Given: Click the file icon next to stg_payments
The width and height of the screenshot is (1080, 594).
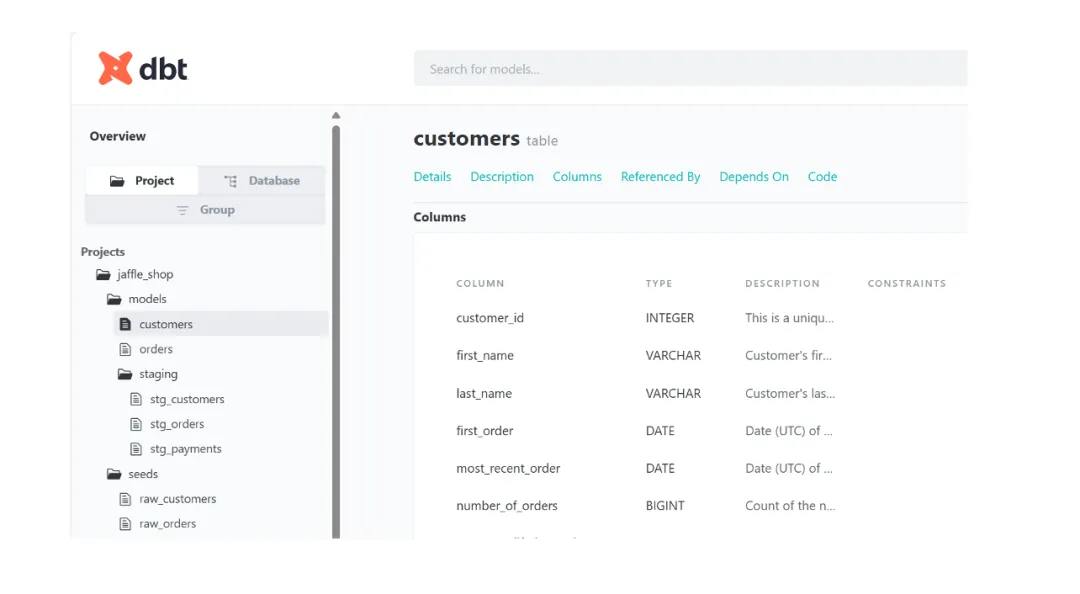Looking at the screenshot, I should (136, 449).
